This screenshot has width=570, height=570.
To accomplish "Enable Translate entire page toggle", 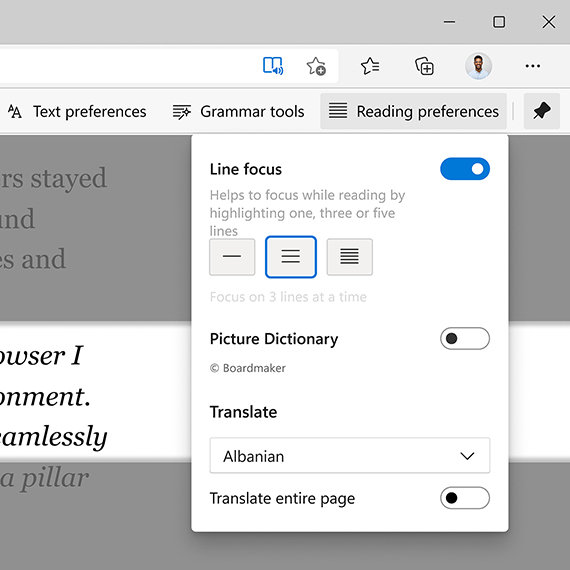I will click(x=465, y=498).
